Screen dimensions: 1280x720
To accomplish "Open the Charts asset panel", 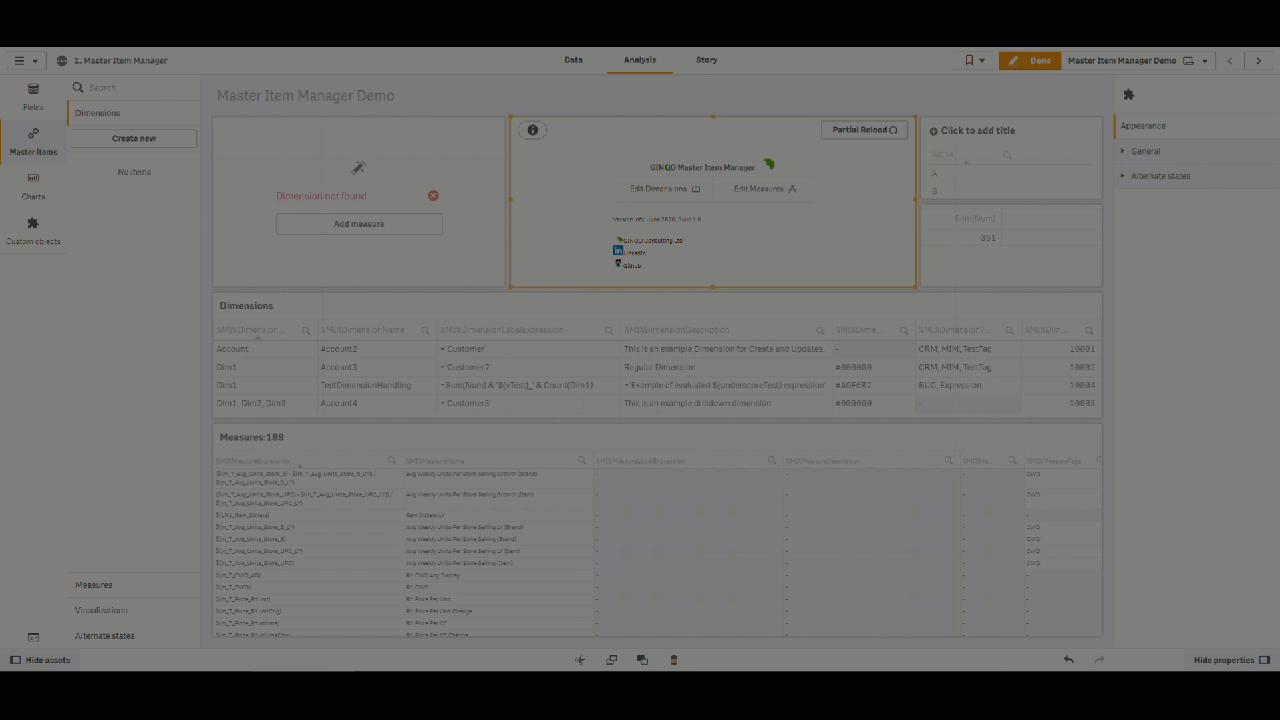I will [33, 186].
